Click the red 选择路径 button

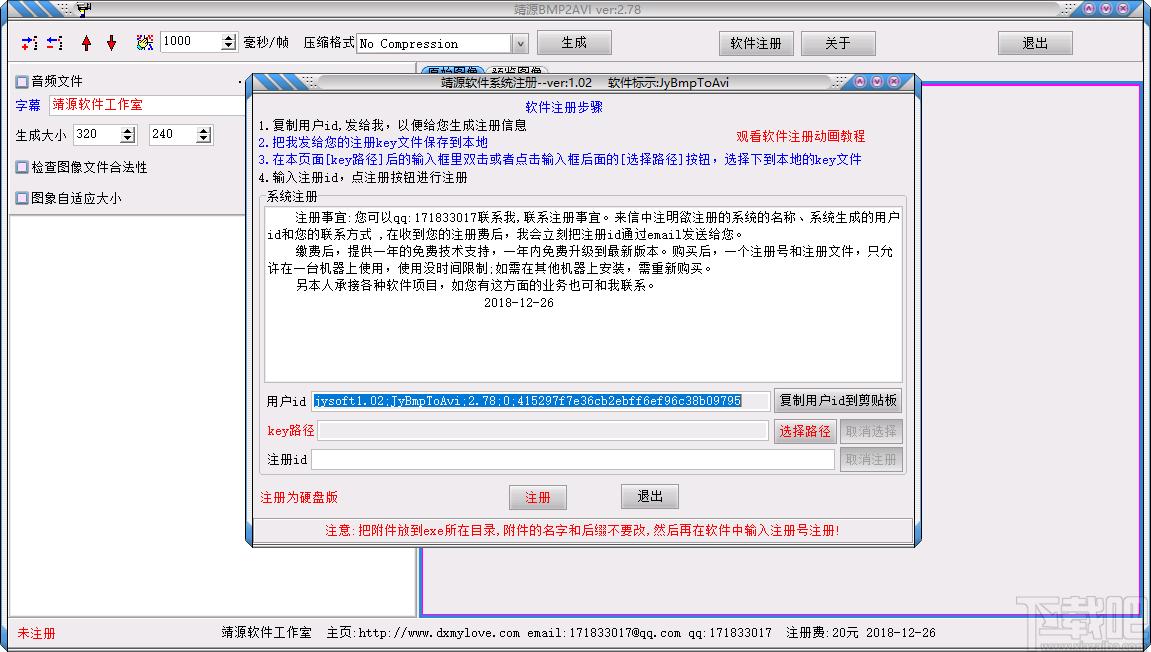tap(805, 431)
